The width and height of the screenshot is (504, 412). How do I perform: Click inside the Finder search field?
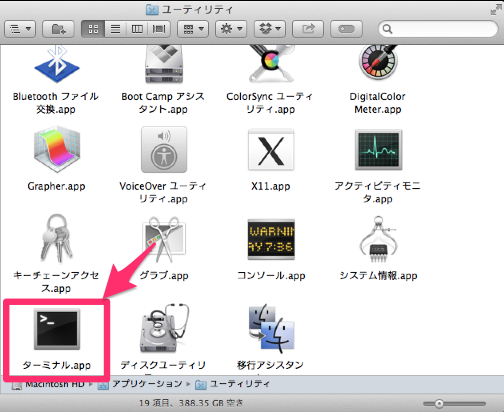click(x=438, y=29)
